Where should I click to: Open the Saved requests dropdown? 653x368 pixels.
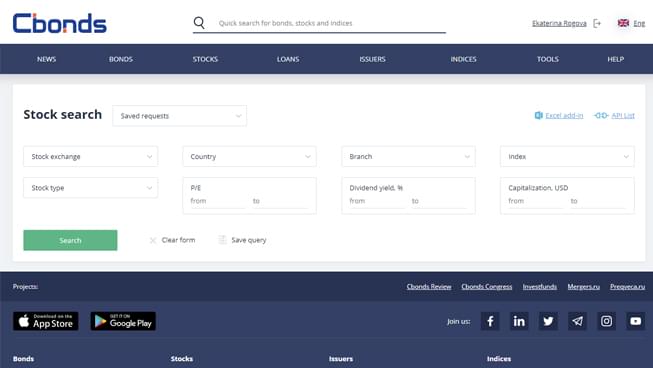tap(179, 116)
